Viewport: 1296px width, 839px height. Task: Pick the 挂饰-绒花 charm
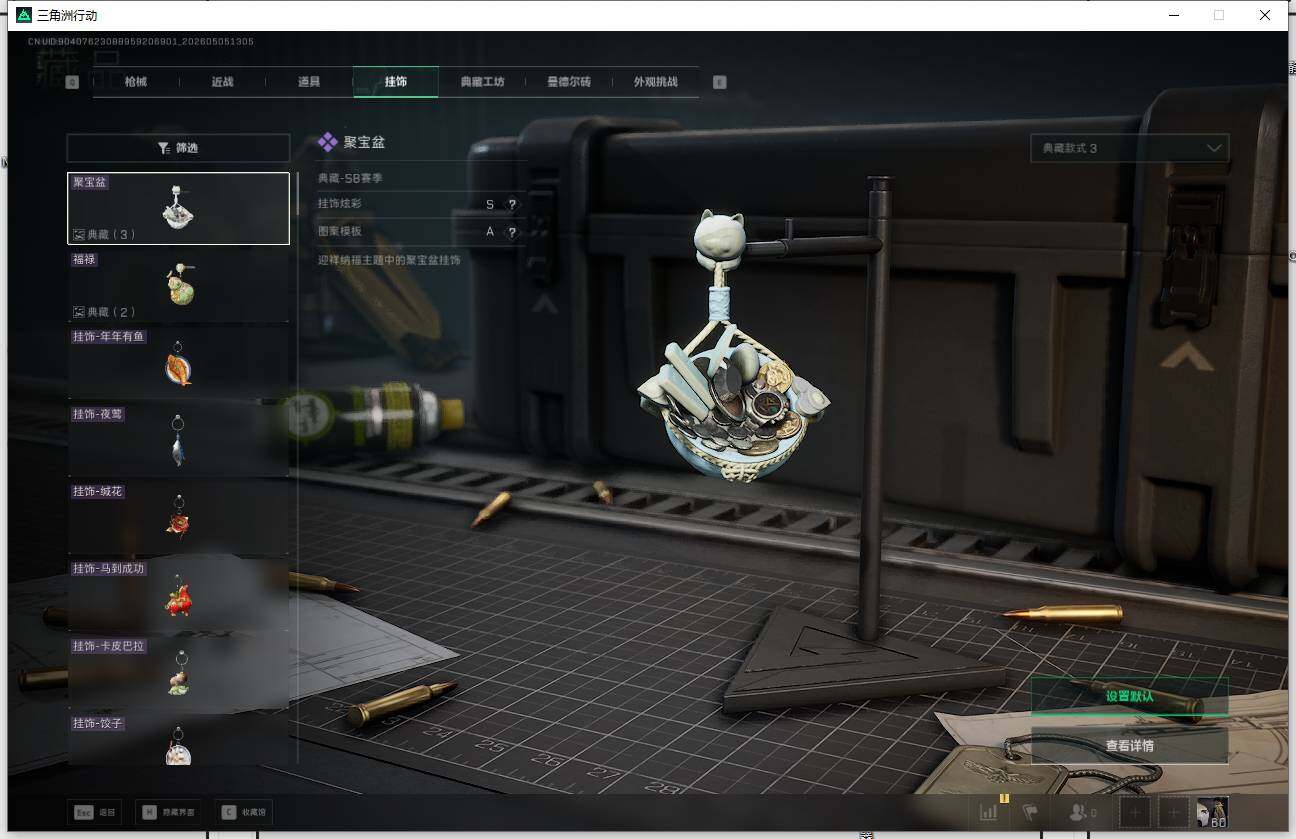[x=178, y=518]
